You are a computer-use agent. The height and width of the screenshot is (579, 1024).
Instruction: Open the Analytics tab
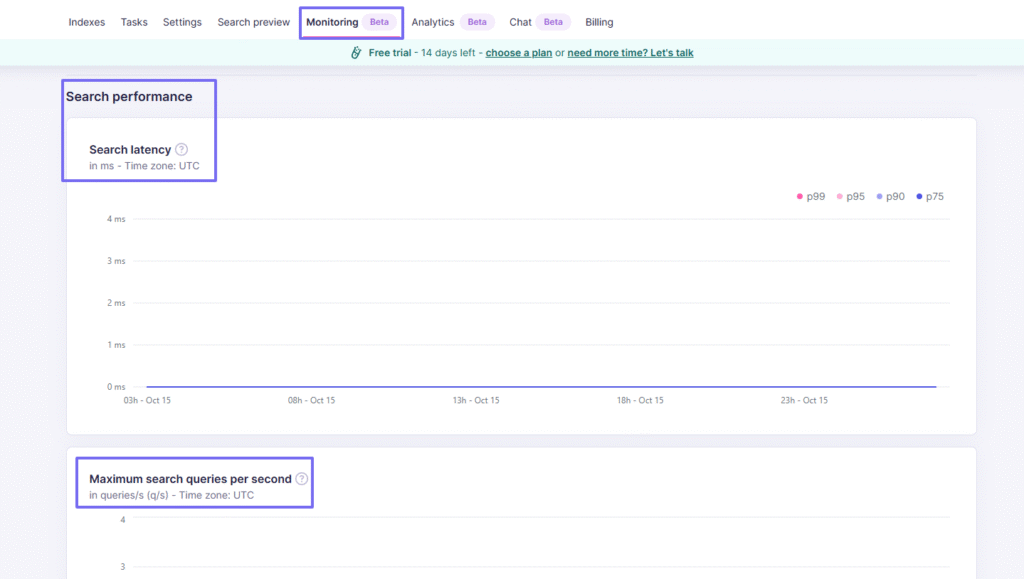tap(432, 21)
